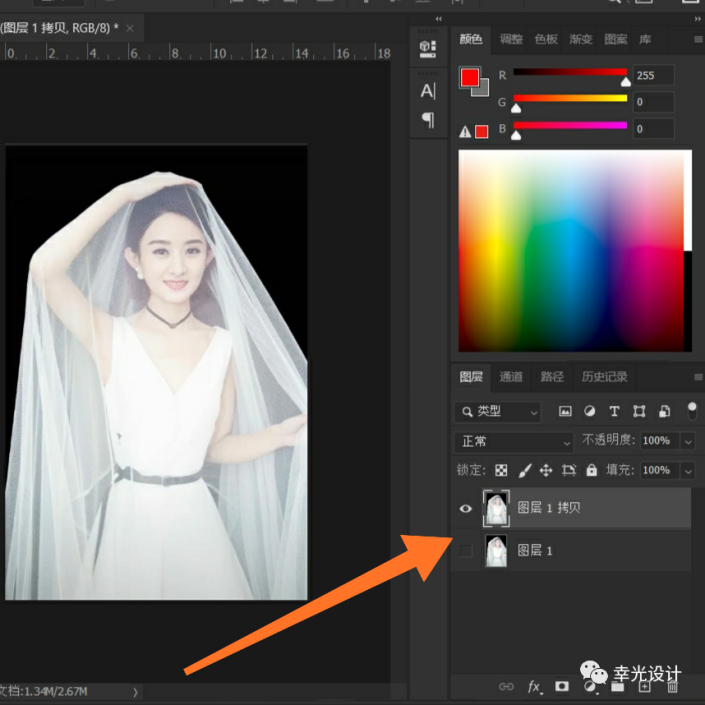Click the out-of-gamut warning triangle
The width and height of the screenshot is (705, 705).
[x=465, y=132]
